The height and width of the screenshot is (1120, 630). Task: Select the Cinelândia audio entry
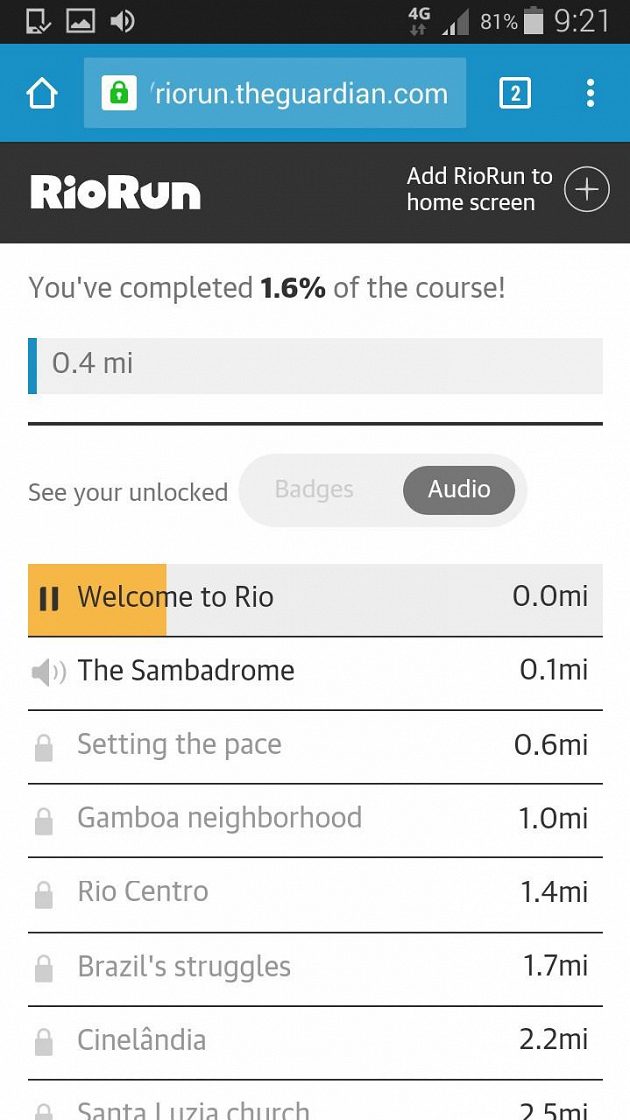coord(315,1043)
